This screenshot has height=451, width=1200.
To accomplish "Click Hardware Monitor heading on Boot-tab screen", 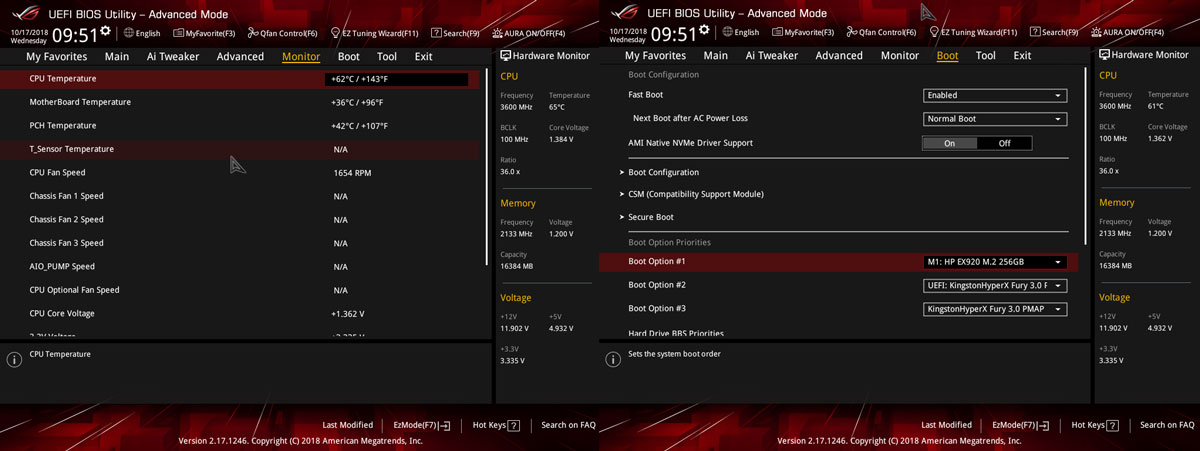I will (1144, 56).
